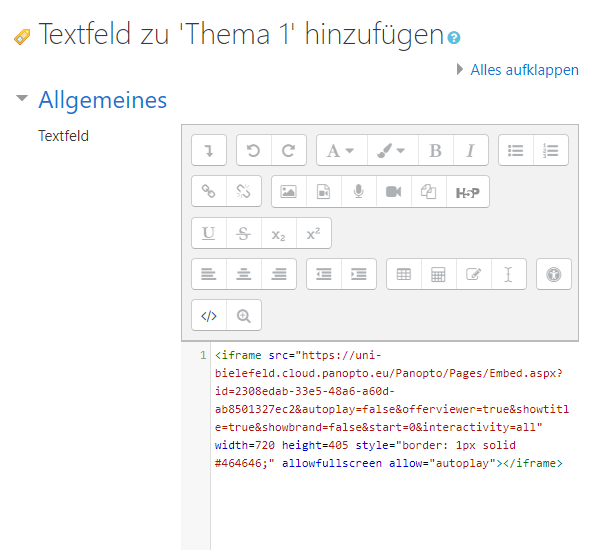Open the Allgemeines section heading link
Image resolution: width=595 pixels, height=550 pixels.
tap(102, 100)
